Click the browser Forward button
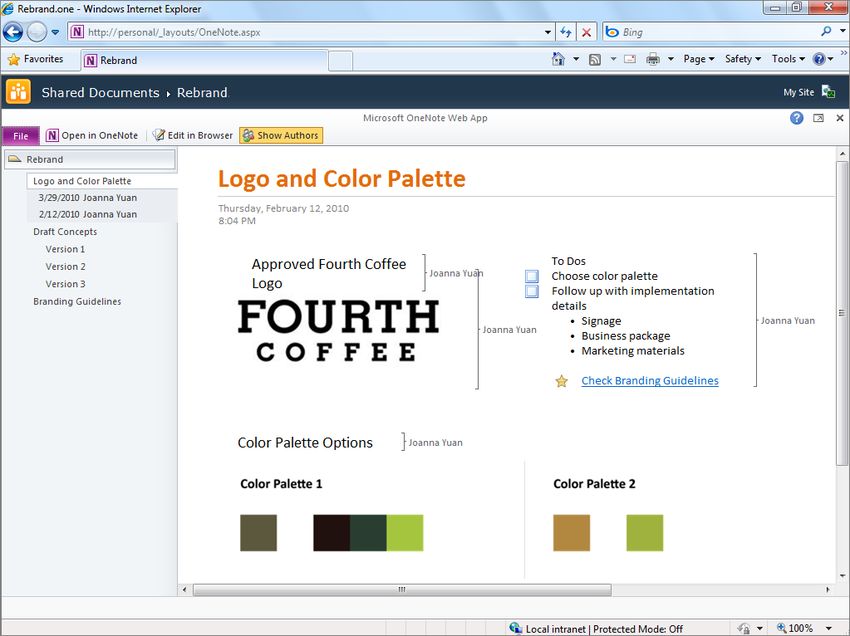 (37, 32)
